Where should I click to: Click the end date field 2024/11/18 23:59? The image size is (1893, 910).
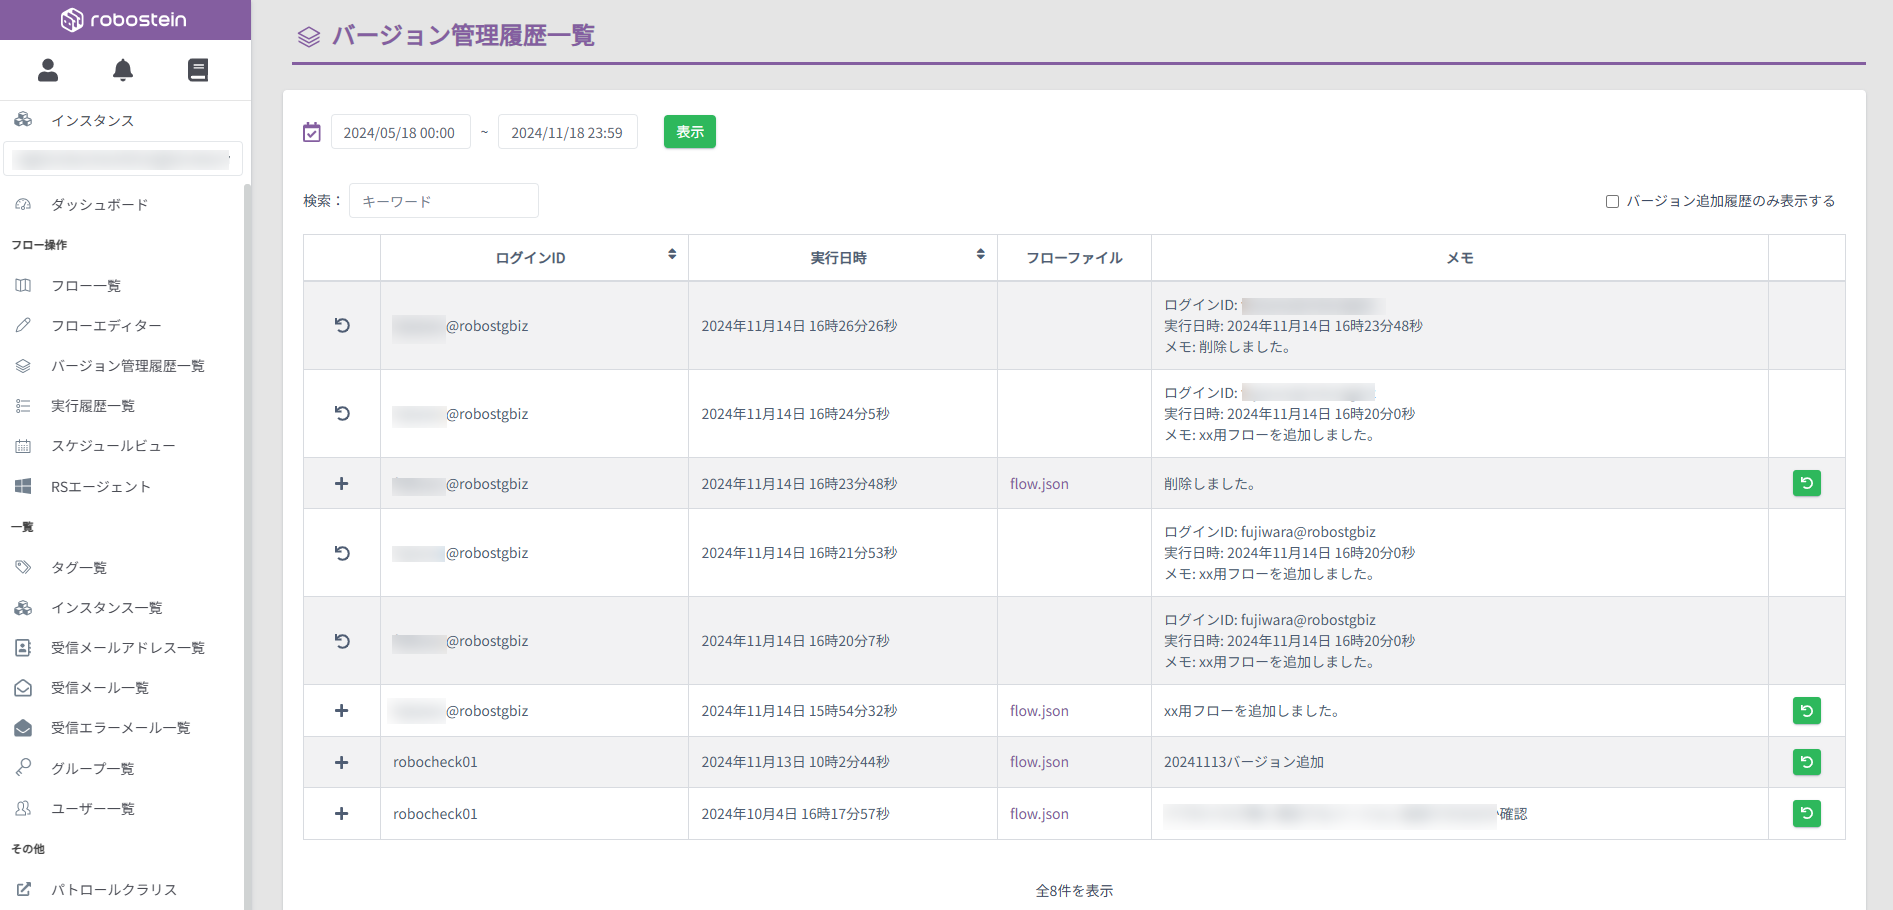pos(567,132)
